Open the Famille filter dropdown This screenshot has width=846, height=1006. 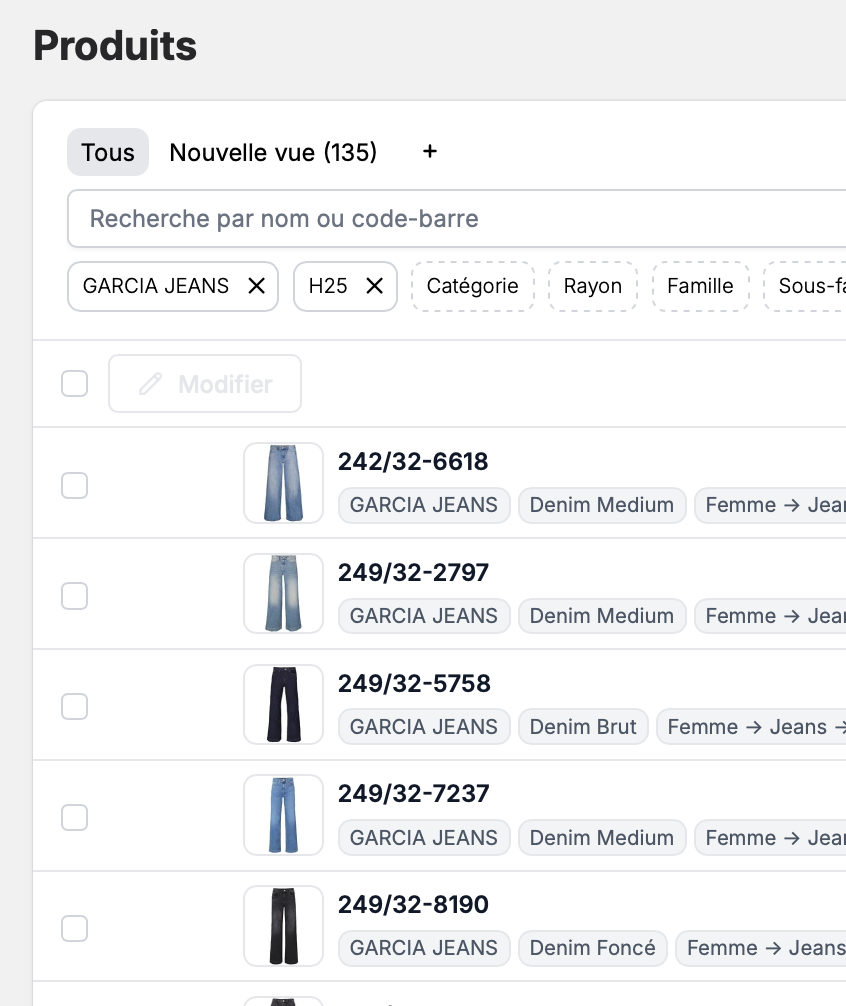(700, 286)
